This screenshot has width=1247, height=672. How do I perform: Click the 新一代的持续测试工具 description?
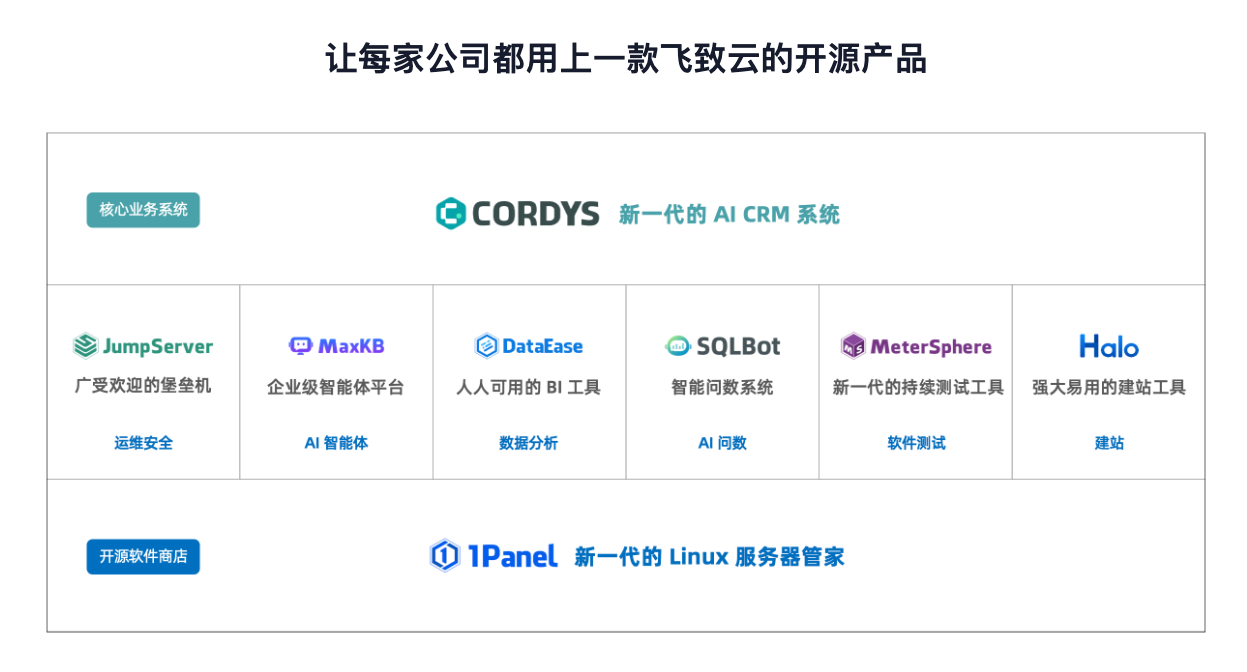[917, 387]
